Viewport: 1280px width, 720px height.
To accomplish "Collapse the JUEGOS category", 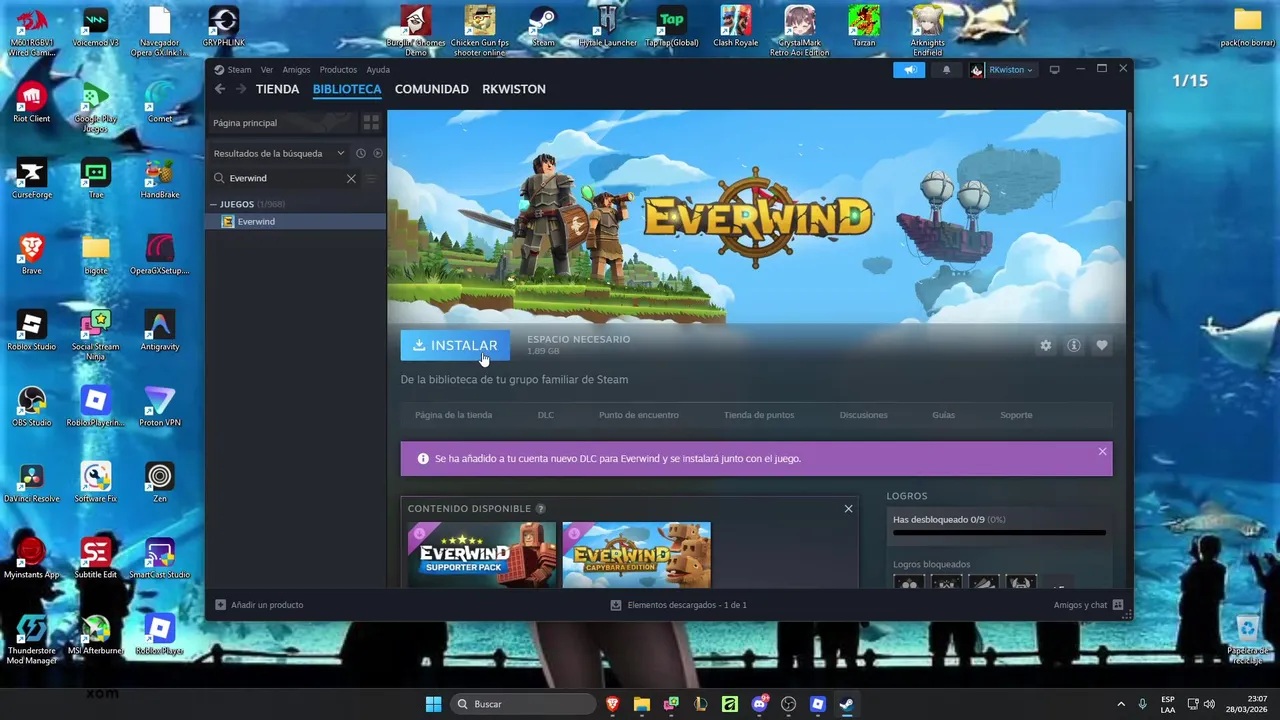I will click(x=214, y=204).
